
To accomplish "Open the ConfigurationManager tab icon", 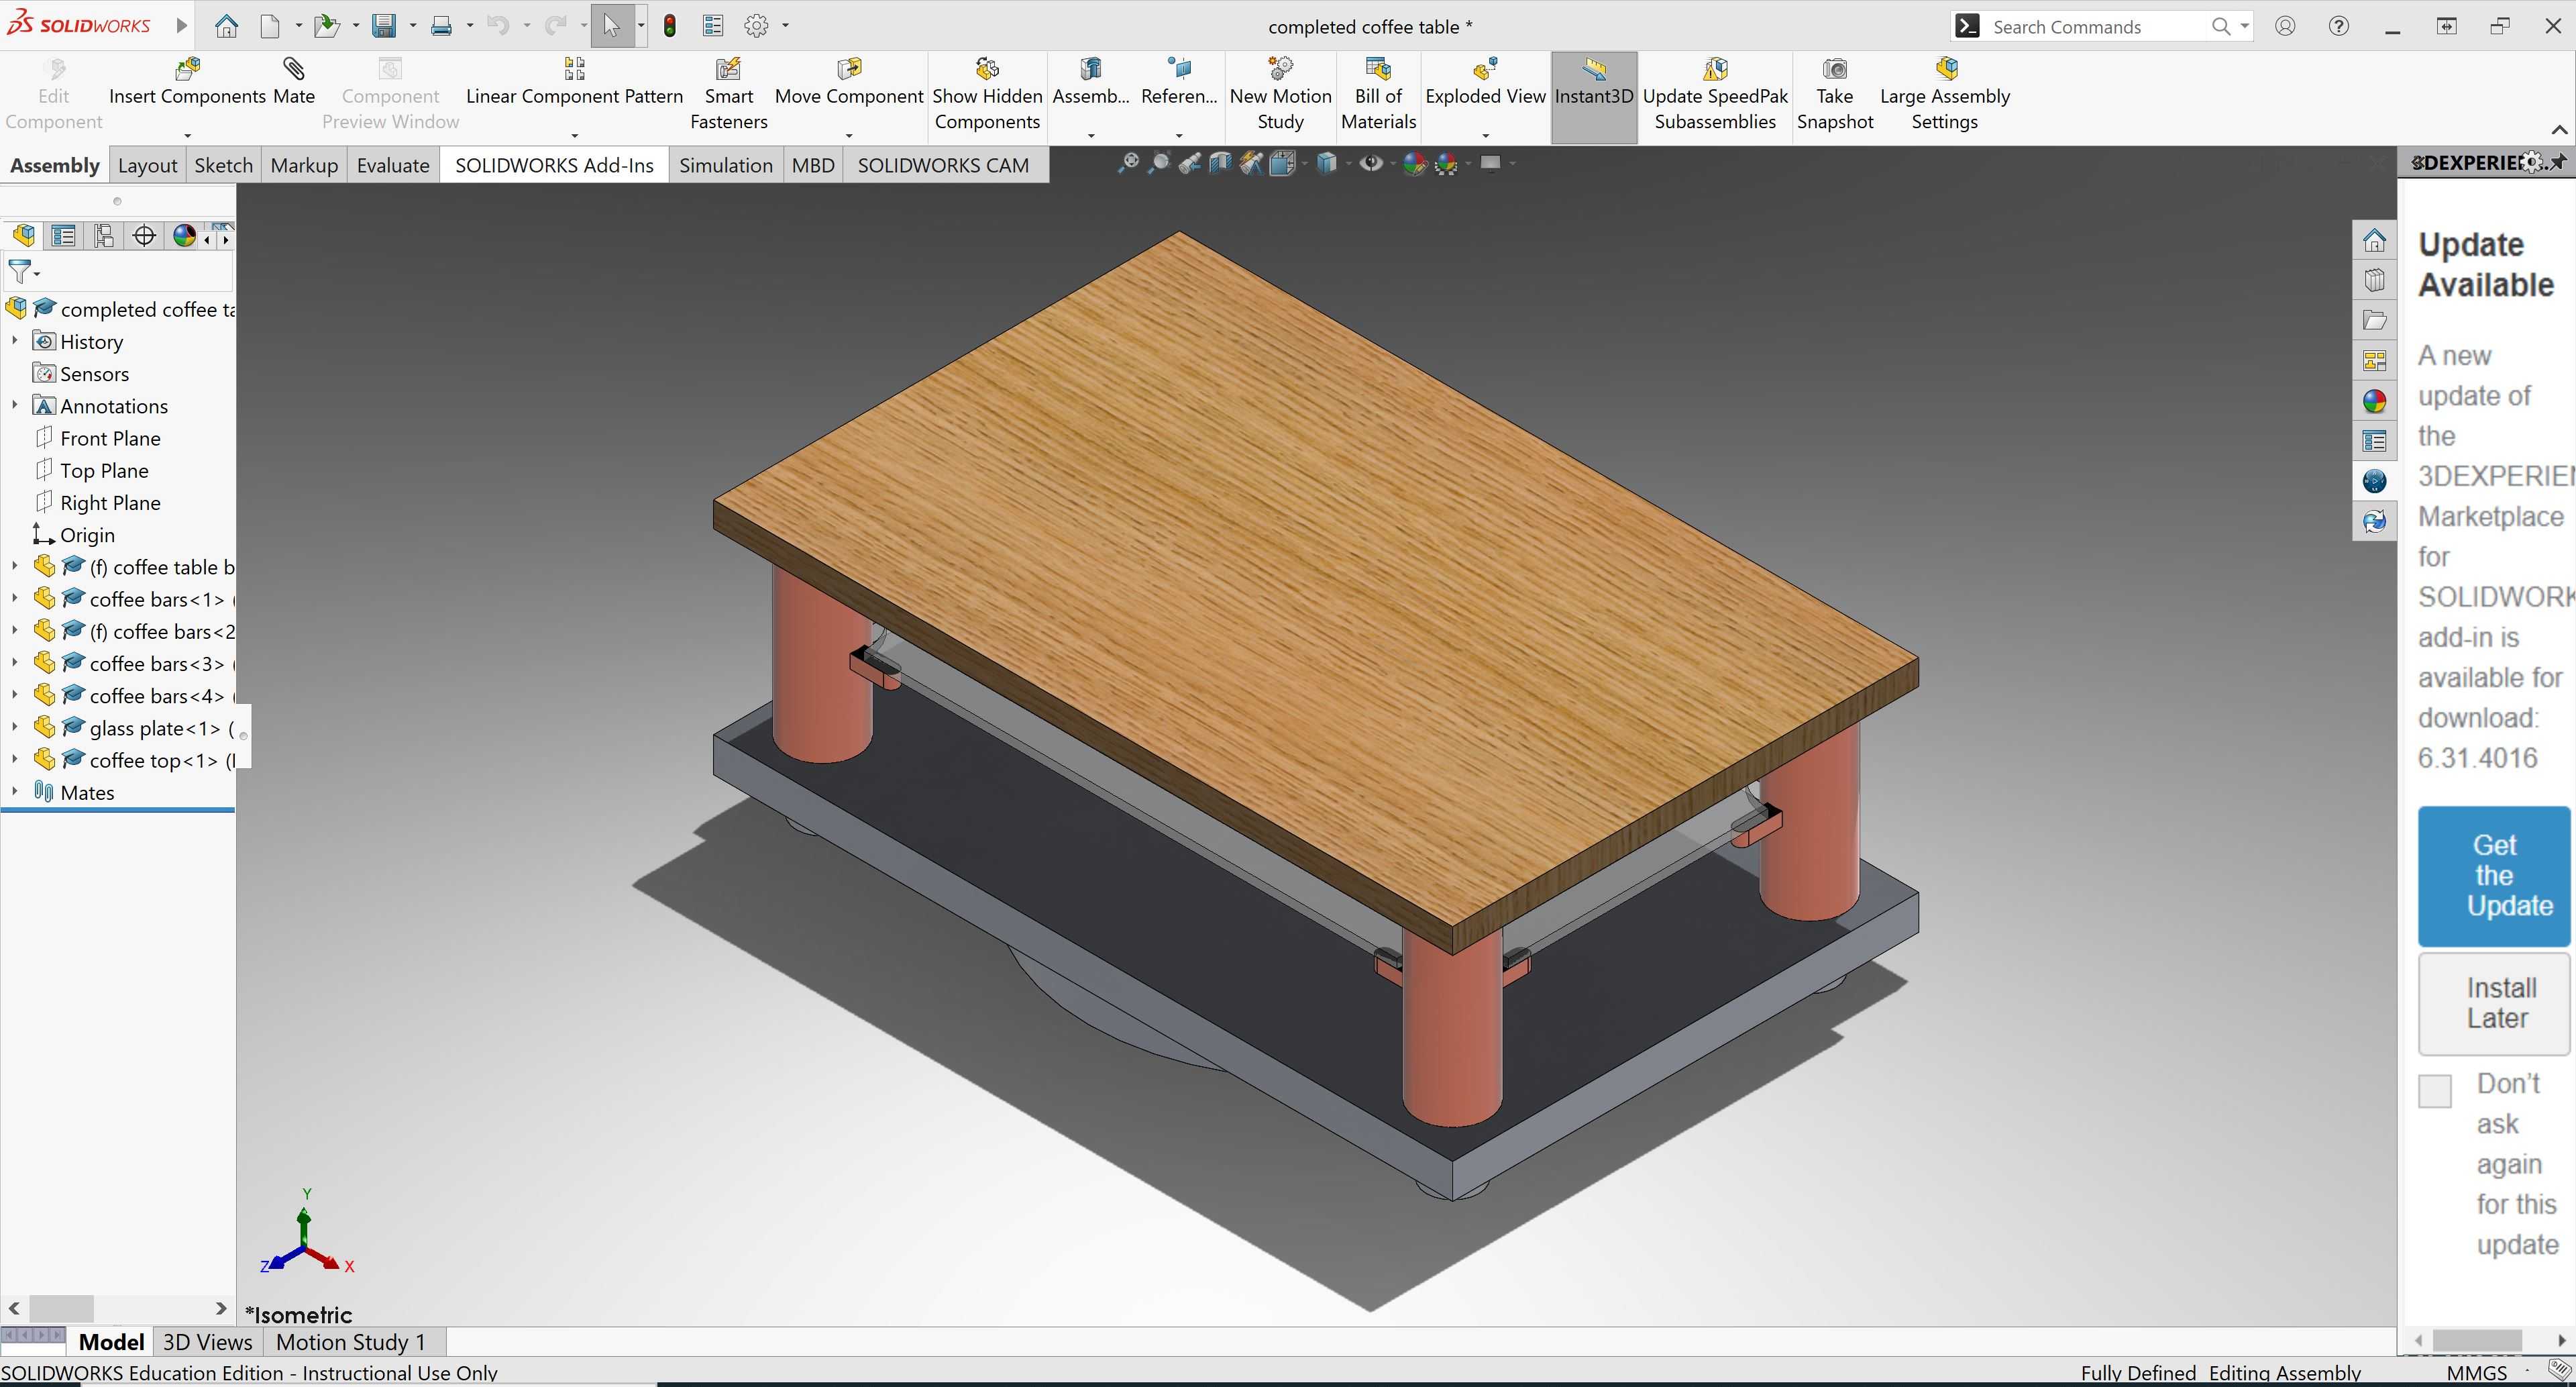I will point(103,236).
